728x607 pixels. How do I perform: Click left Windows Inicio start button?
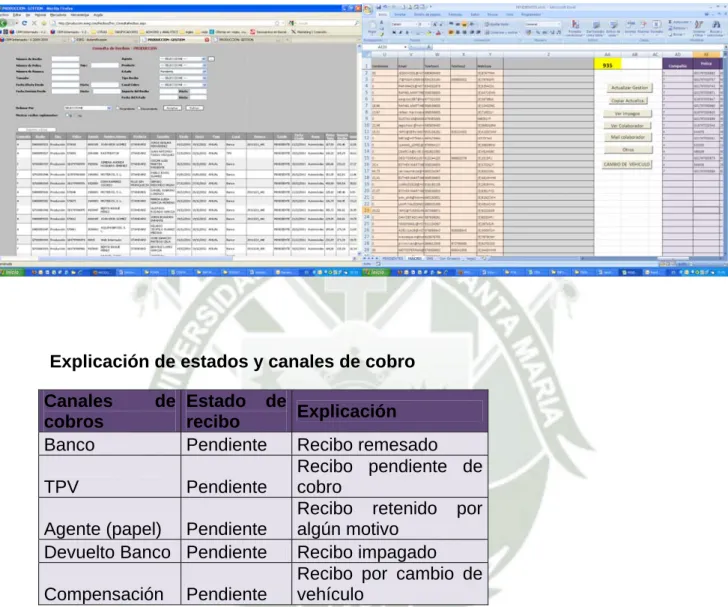point(11,272)
